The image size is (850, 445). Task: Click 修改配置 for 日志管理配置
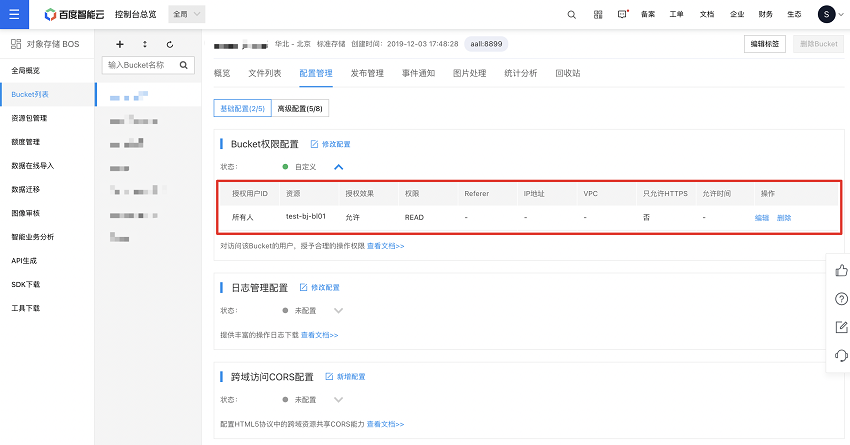pyautogui.click(x=325, y=287)
